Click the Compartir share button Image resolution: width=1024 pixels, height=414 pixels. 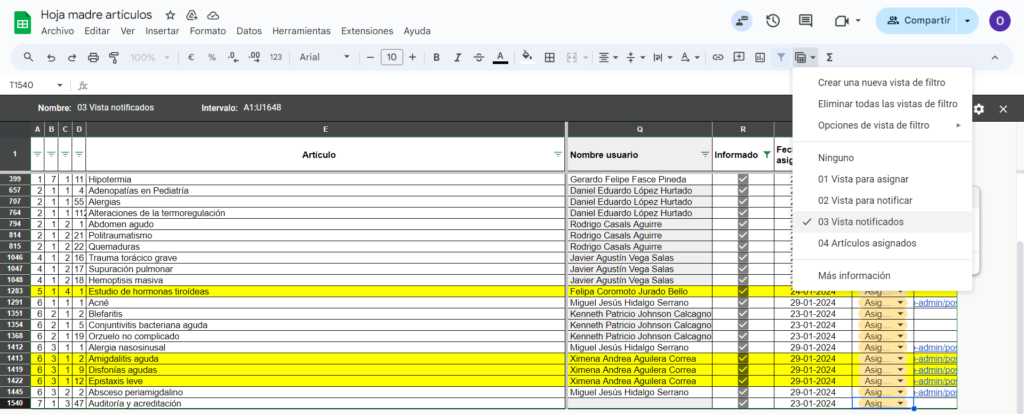(914, 20)
